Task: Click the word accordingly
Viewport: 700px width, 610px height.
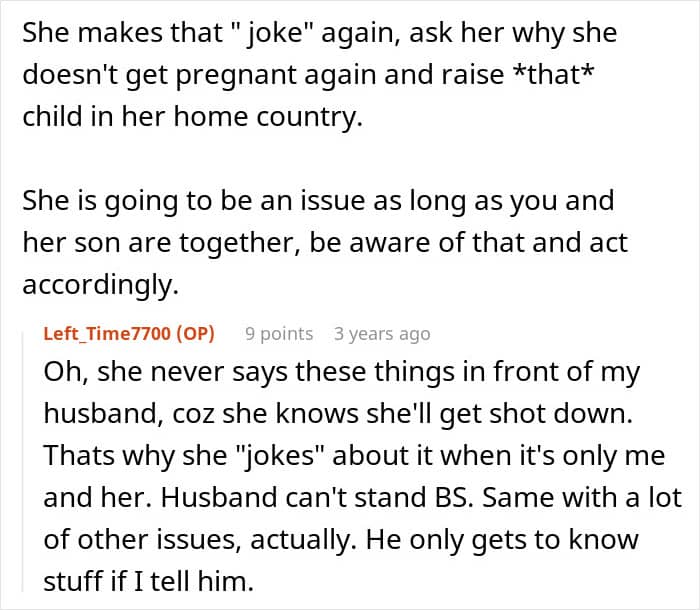Action: coord(100,286)
